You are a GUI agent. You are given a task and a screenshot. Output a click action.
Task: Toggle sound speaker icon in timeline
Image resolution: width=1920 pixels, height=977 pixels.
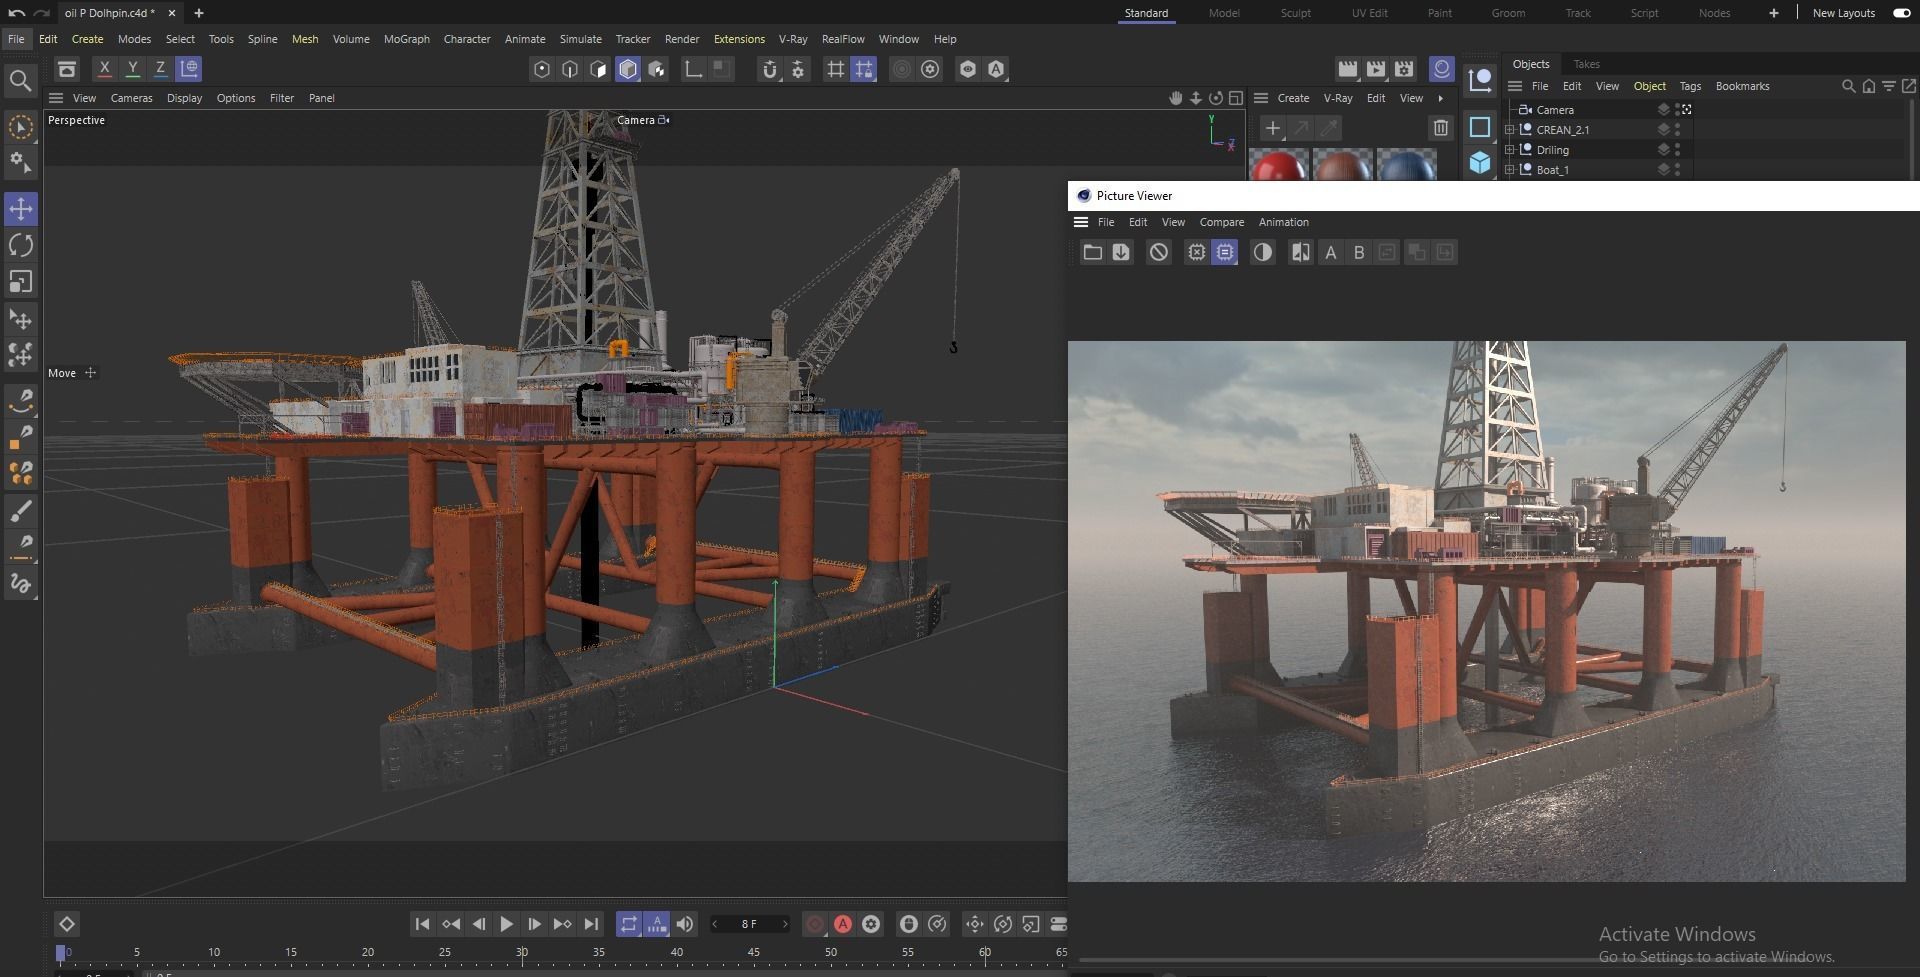(x=685, y=924)
